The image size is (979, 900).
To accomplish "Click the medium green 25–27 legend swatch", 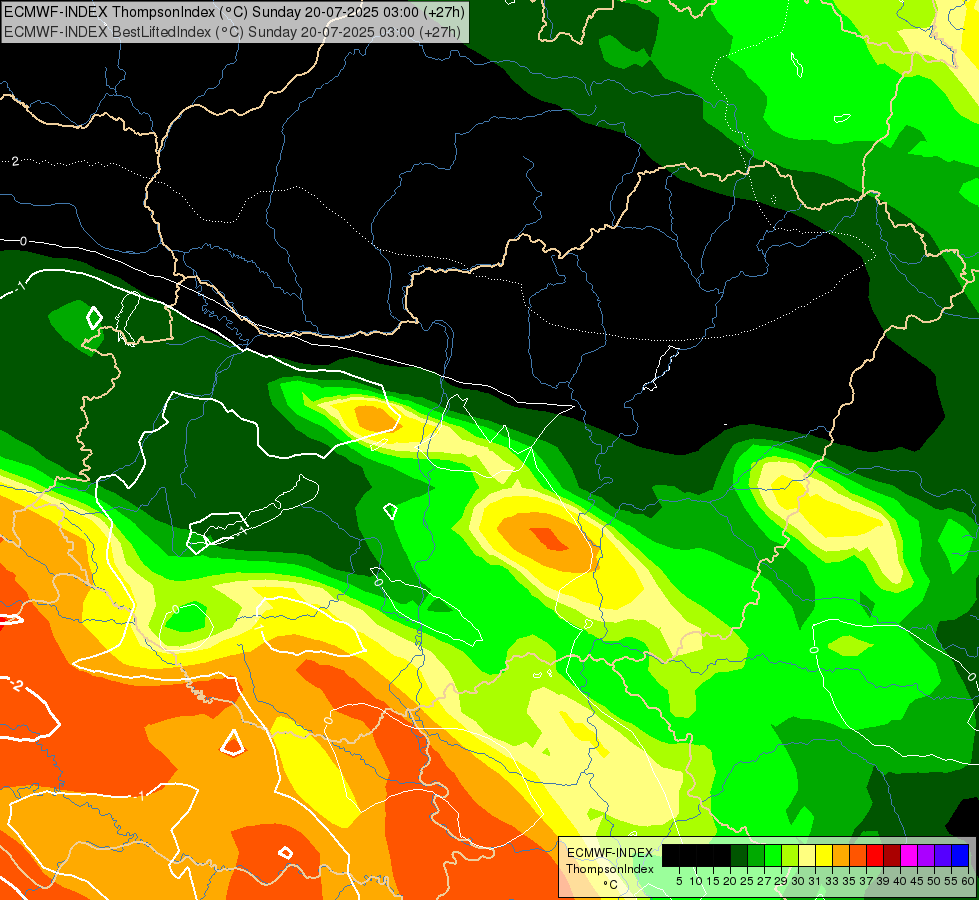I will point(756,855).
